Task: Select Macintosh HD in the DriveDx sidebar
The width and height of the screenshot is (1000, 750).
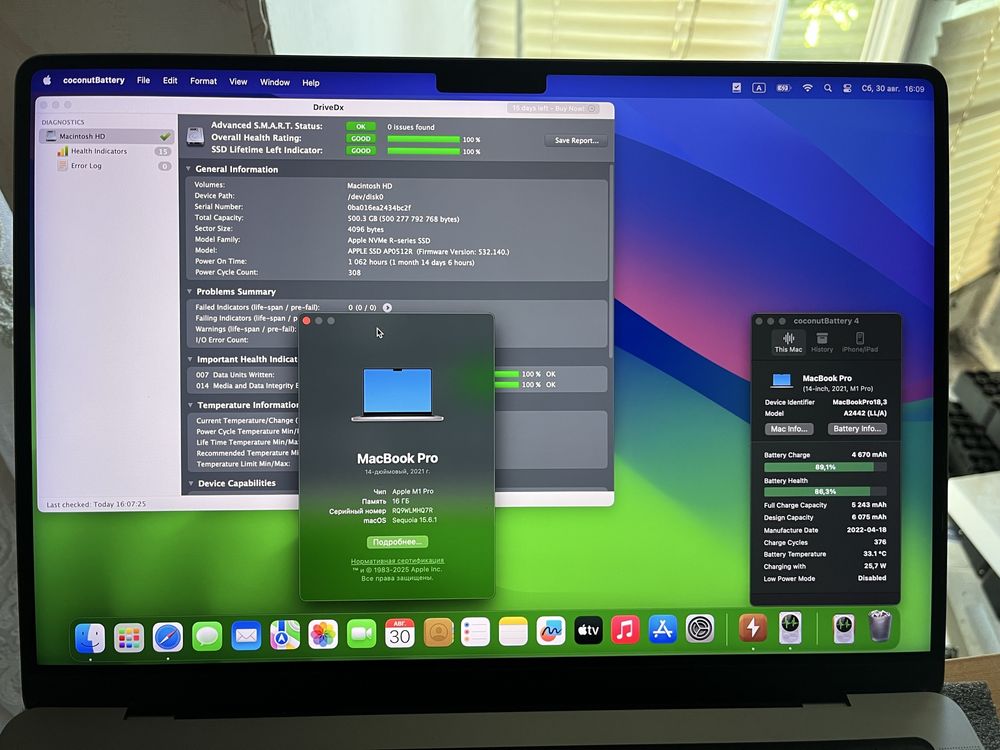Action: (106, 136)
